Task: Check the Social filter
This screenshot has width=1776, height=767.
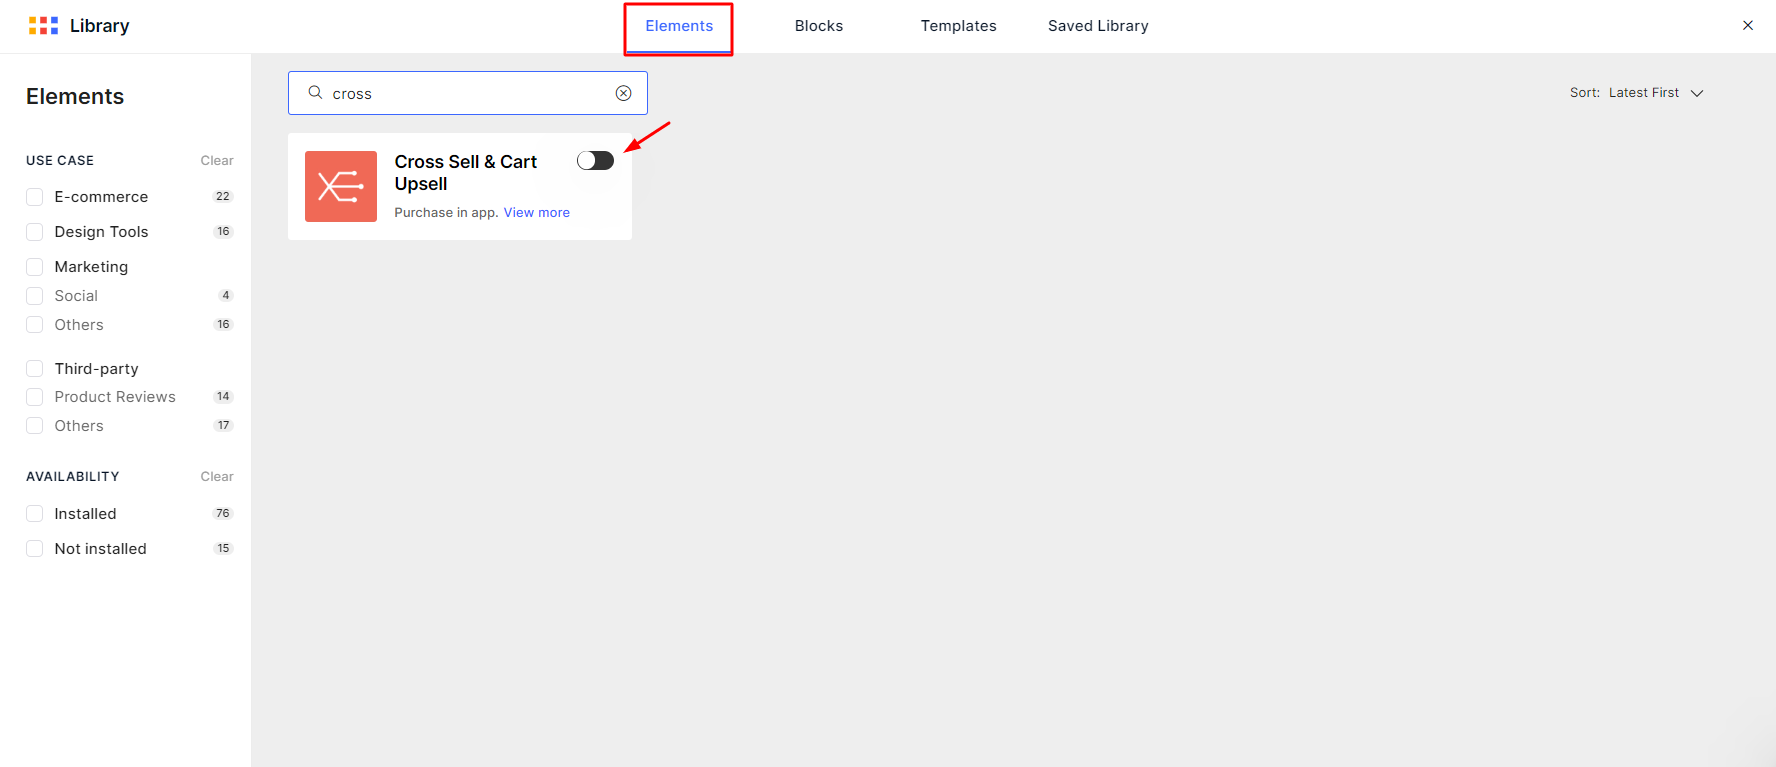Action: 35,296
